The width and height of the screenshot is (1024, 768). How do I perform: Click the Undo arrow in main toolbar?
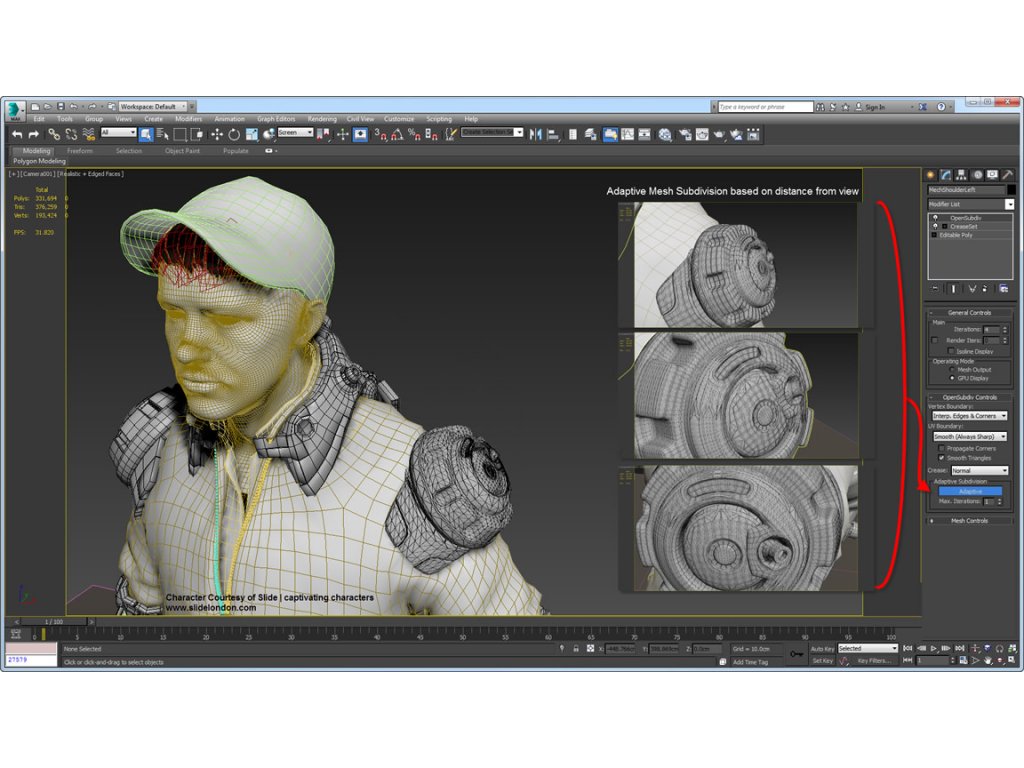[x=17, y=134]
